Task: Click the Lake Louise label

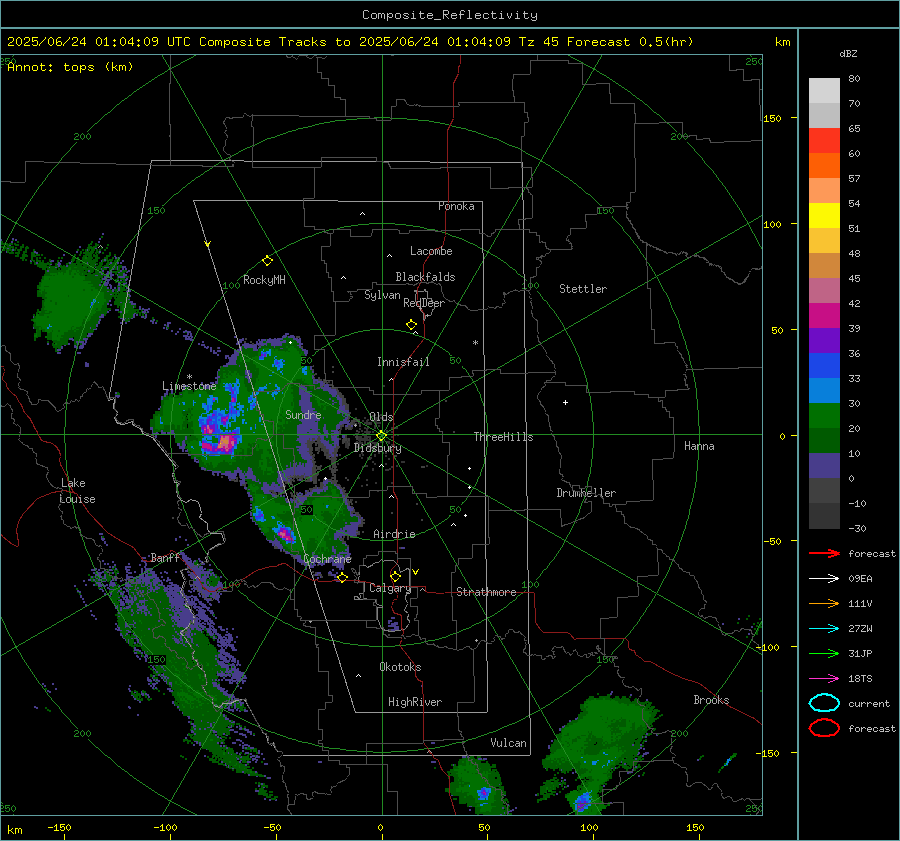Action: pyautogui.click(x=77, y=491)
